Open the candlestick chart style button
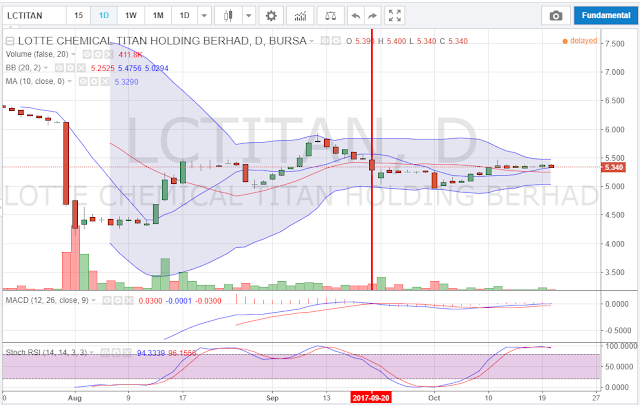This screenshot has width=640, height=405. (x=228, y=16)
